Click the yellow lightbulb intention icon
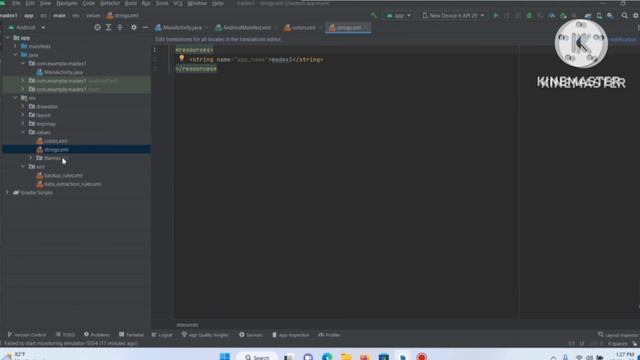Viewport: 640px width, 360px height. (x=182, y=58)
